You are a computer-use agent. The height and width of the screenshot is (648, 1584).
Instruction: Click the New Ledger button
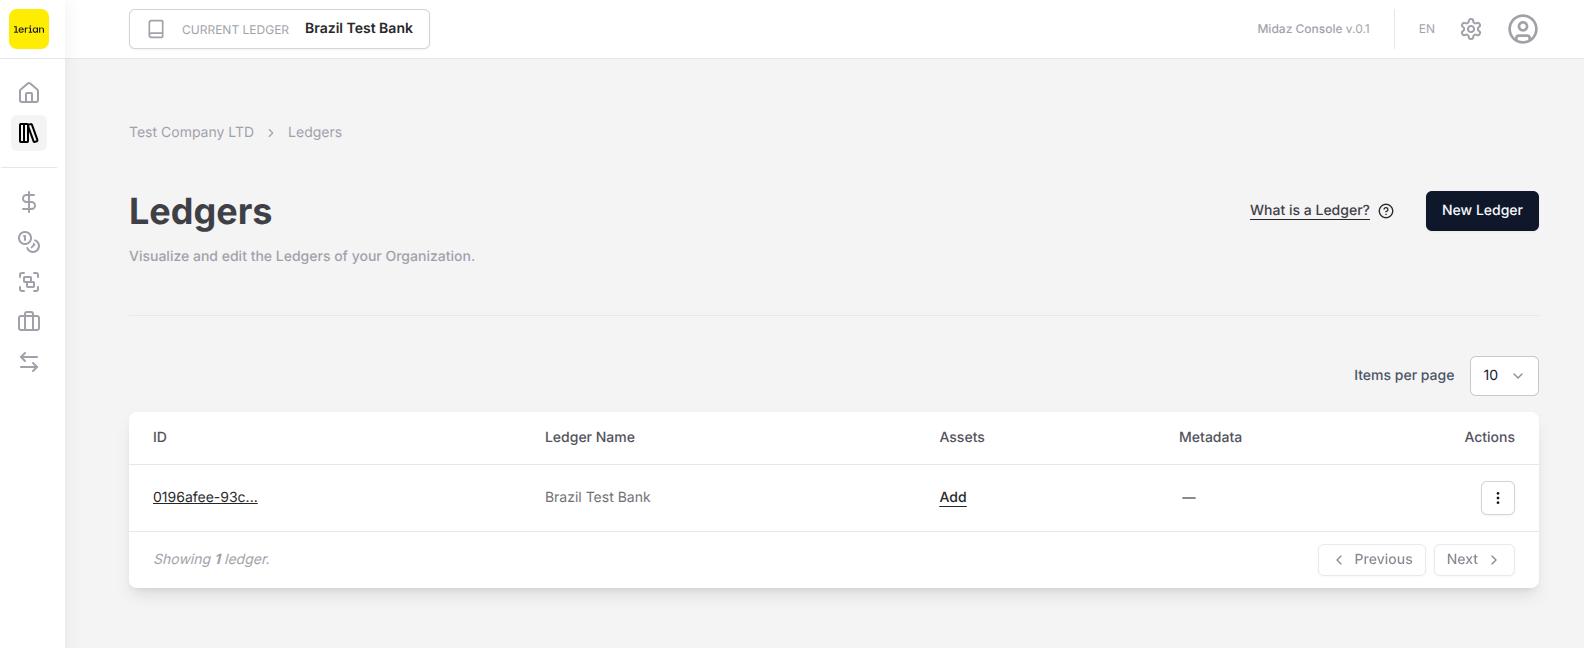pos(1482,211)
